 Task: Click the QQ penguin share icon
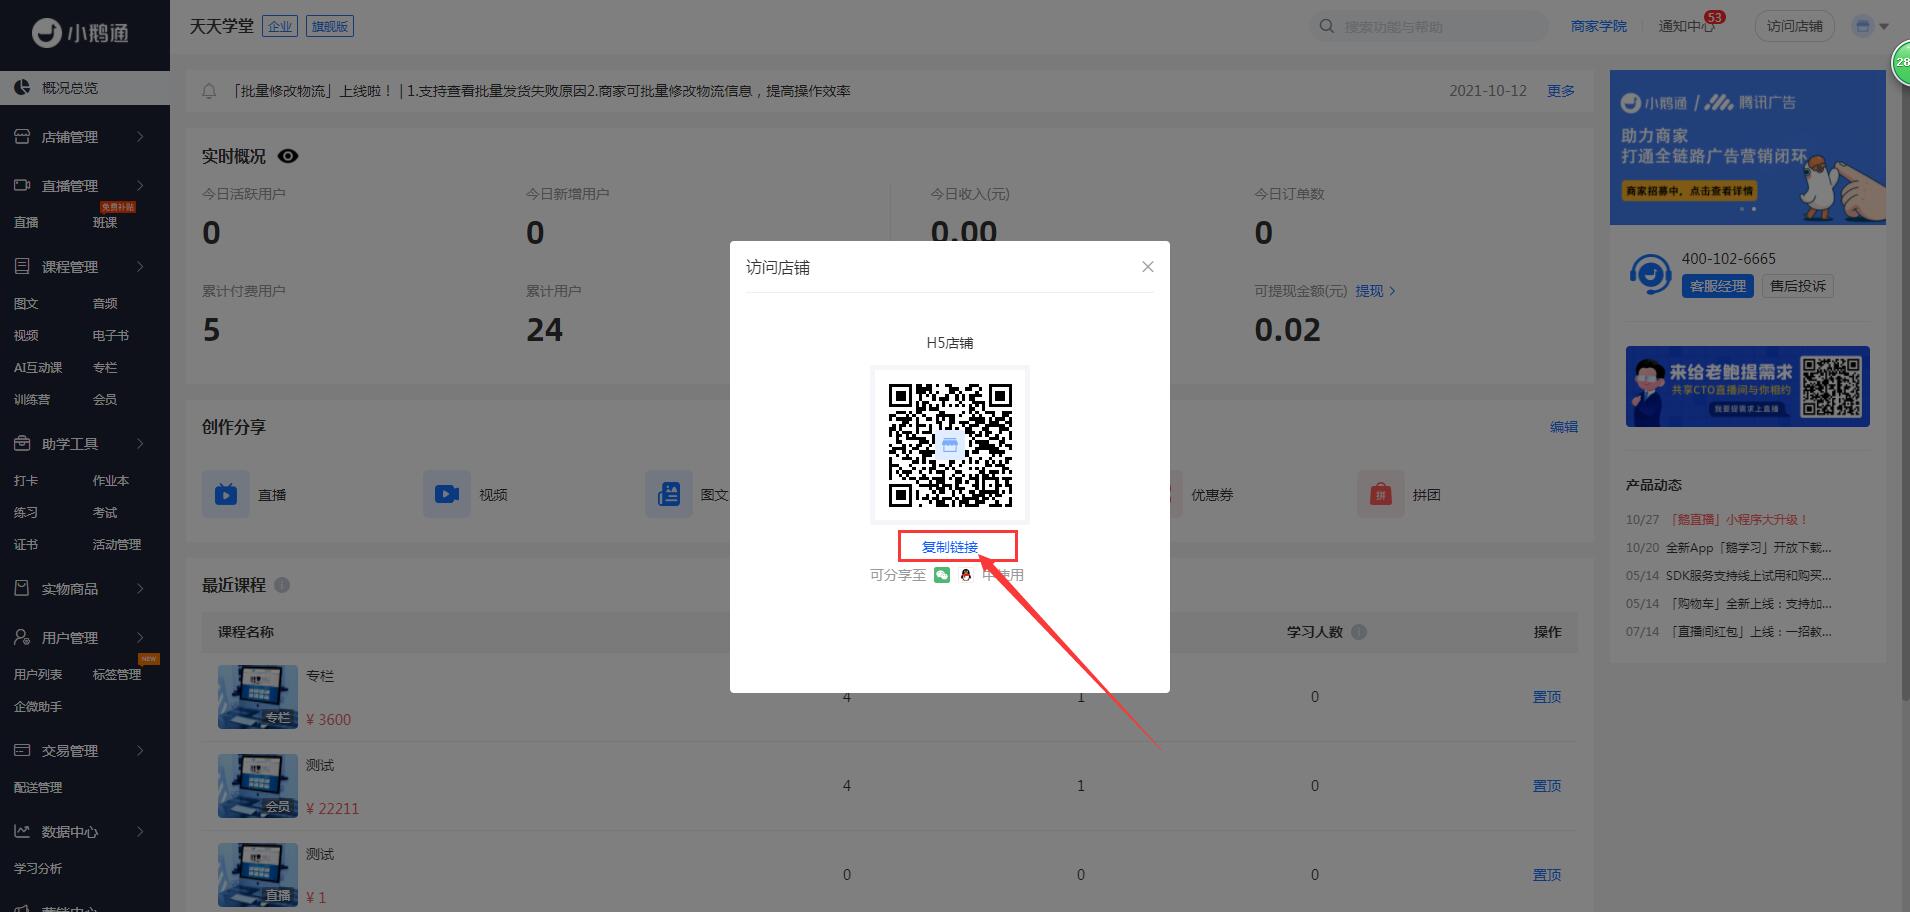point(965,575)
